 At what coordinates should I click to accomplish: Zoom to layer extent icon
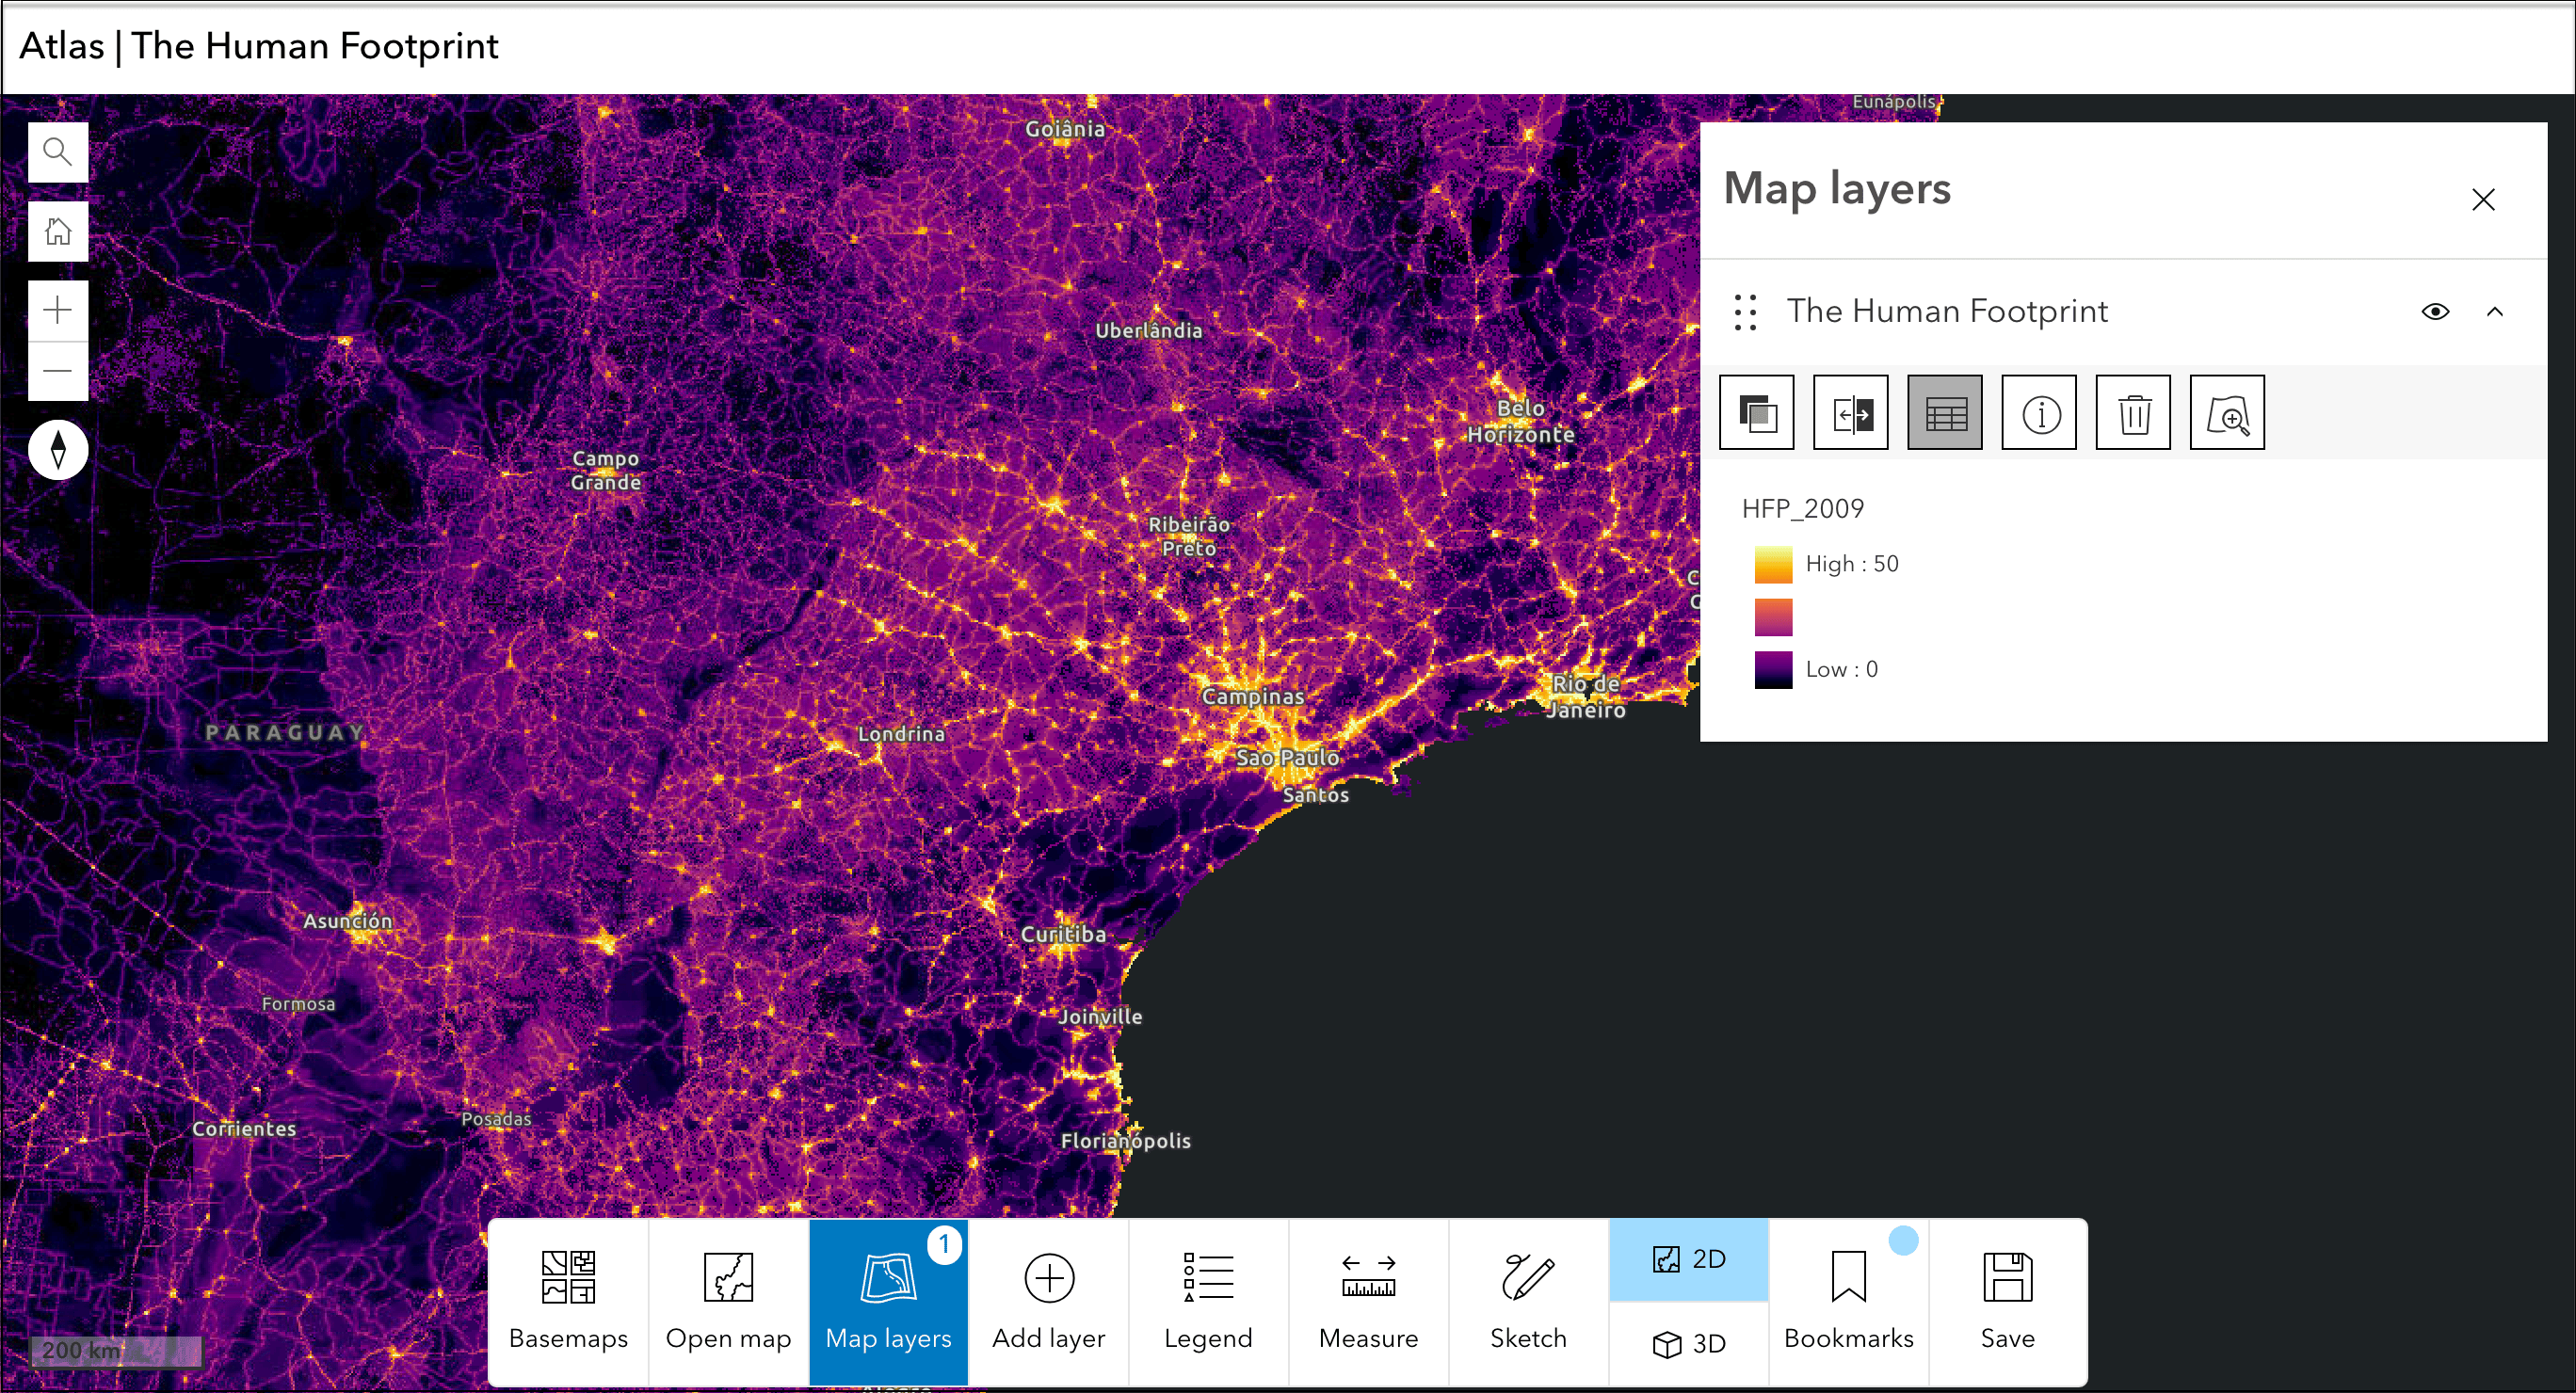pyautogui.click(x=2227, y=412)
